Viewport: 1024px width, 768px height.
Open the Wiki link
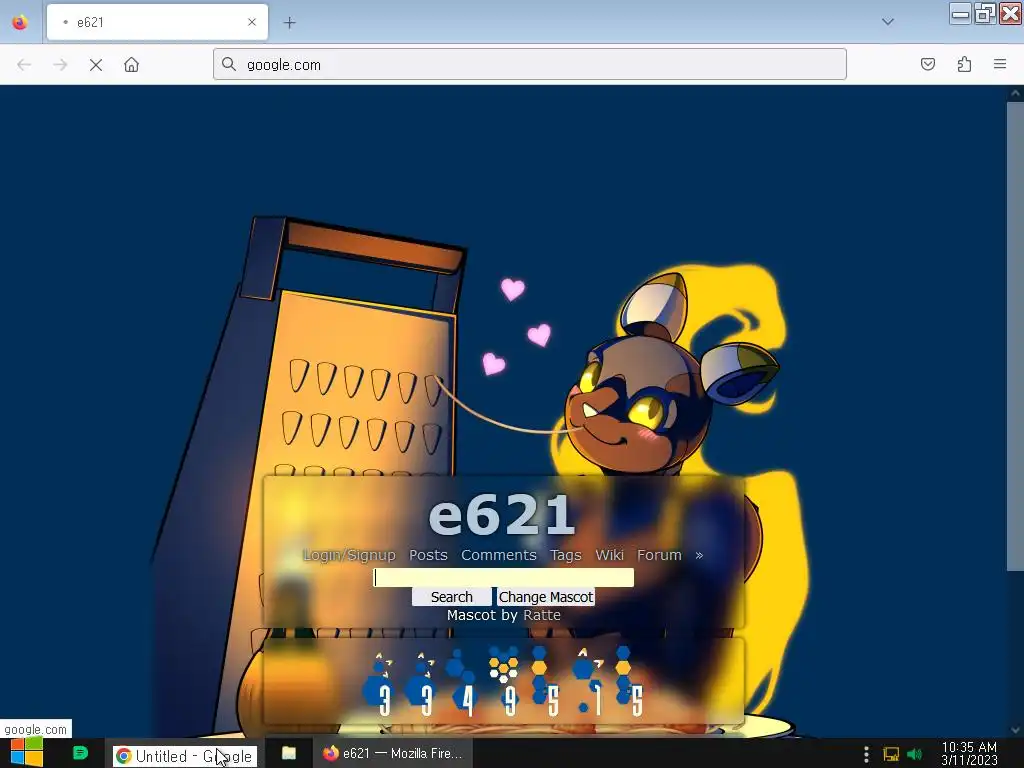coord(609,555)
